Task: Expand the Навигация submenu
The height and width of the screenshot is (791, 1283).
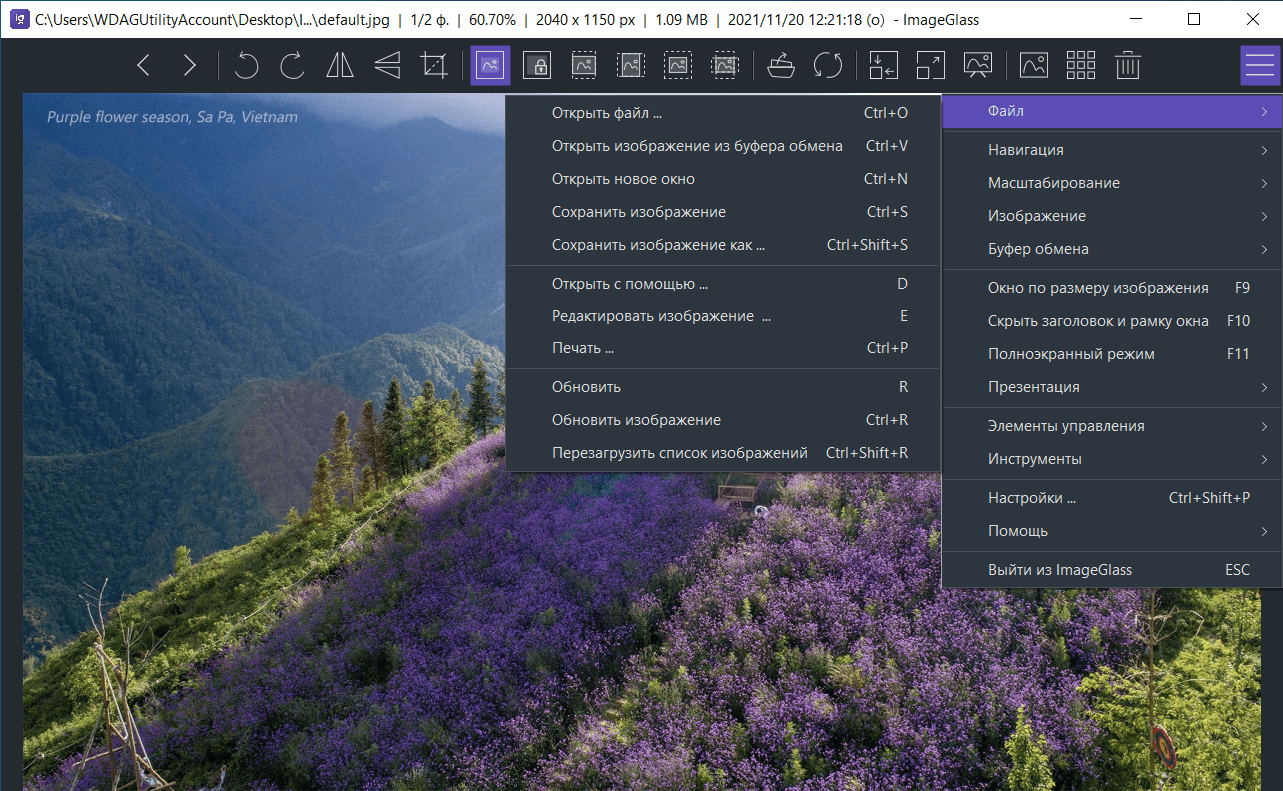Action: click(x=1112, y=150)
